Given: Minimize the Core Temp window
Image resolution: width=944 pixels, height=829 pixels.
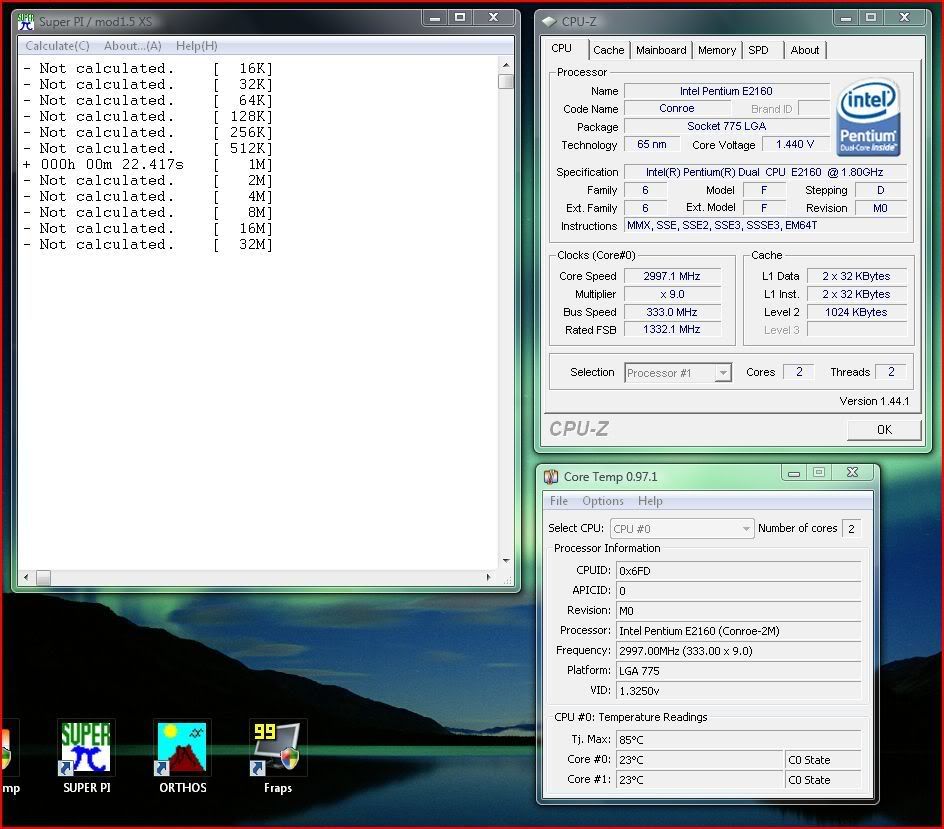Looking at the screenshot, I should point(794,473).
